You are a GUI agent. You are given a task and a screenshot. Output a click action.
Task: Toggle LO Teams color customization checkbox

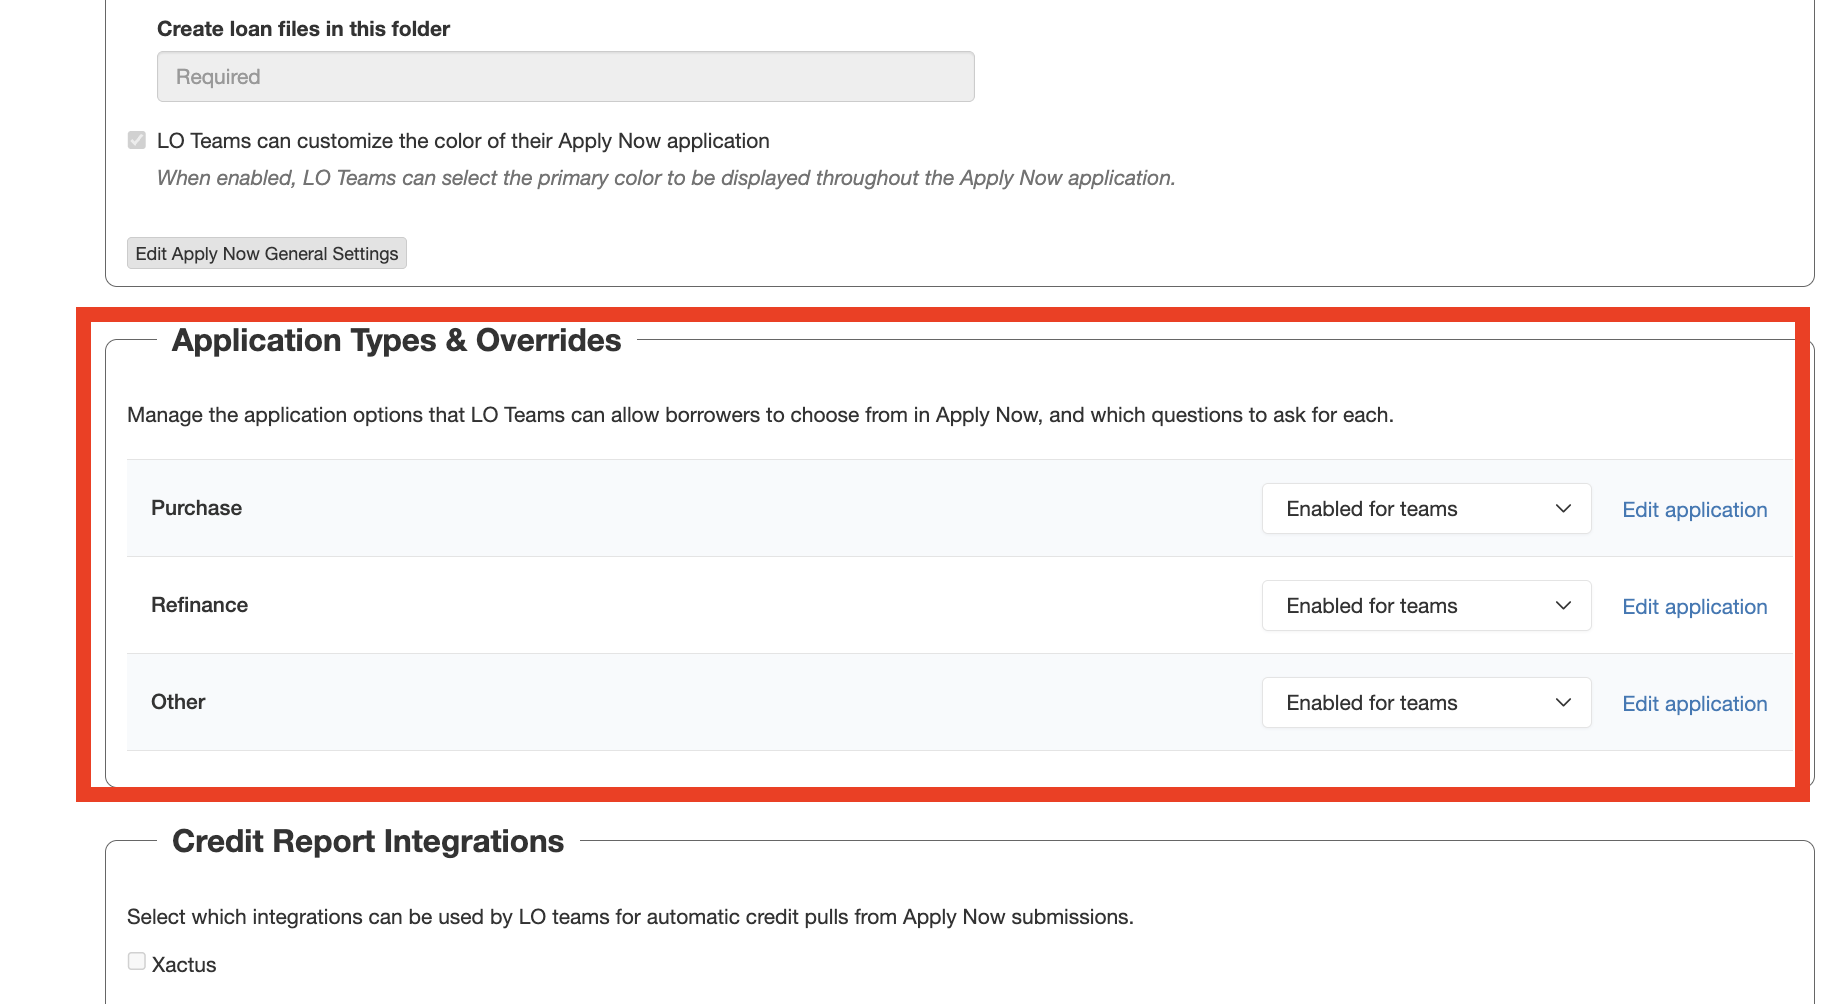click(x=137, y=140)
